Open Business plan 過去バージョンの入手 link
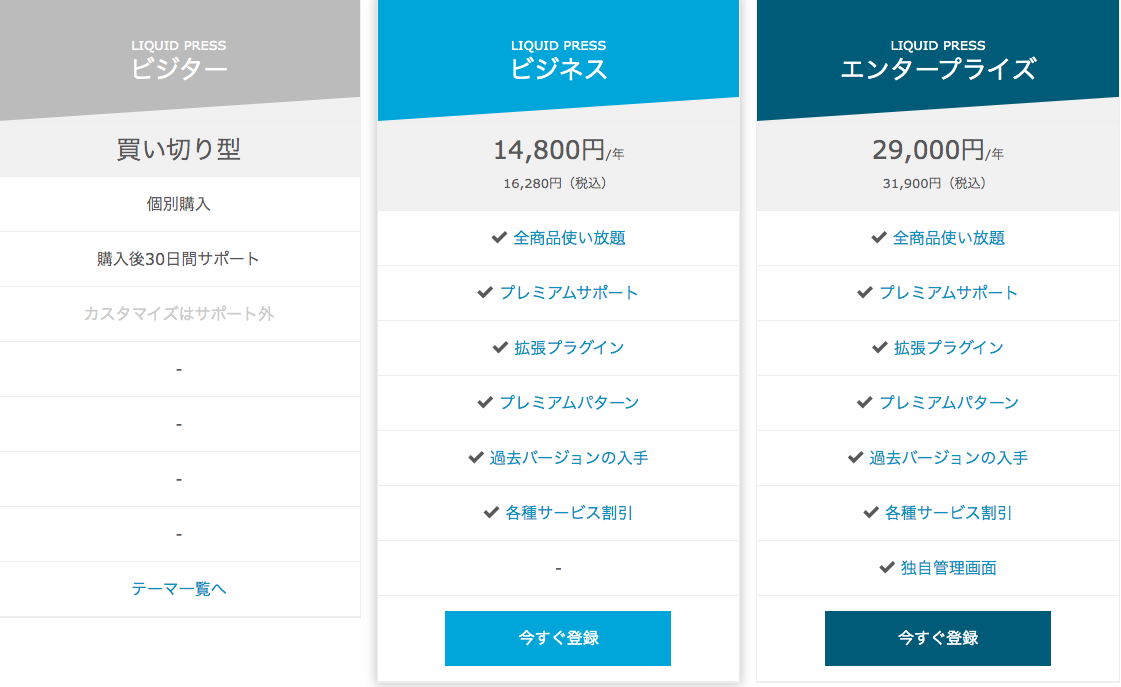Image resolution: width=1121 pixels, height=687 pixels. click(569, 458)
